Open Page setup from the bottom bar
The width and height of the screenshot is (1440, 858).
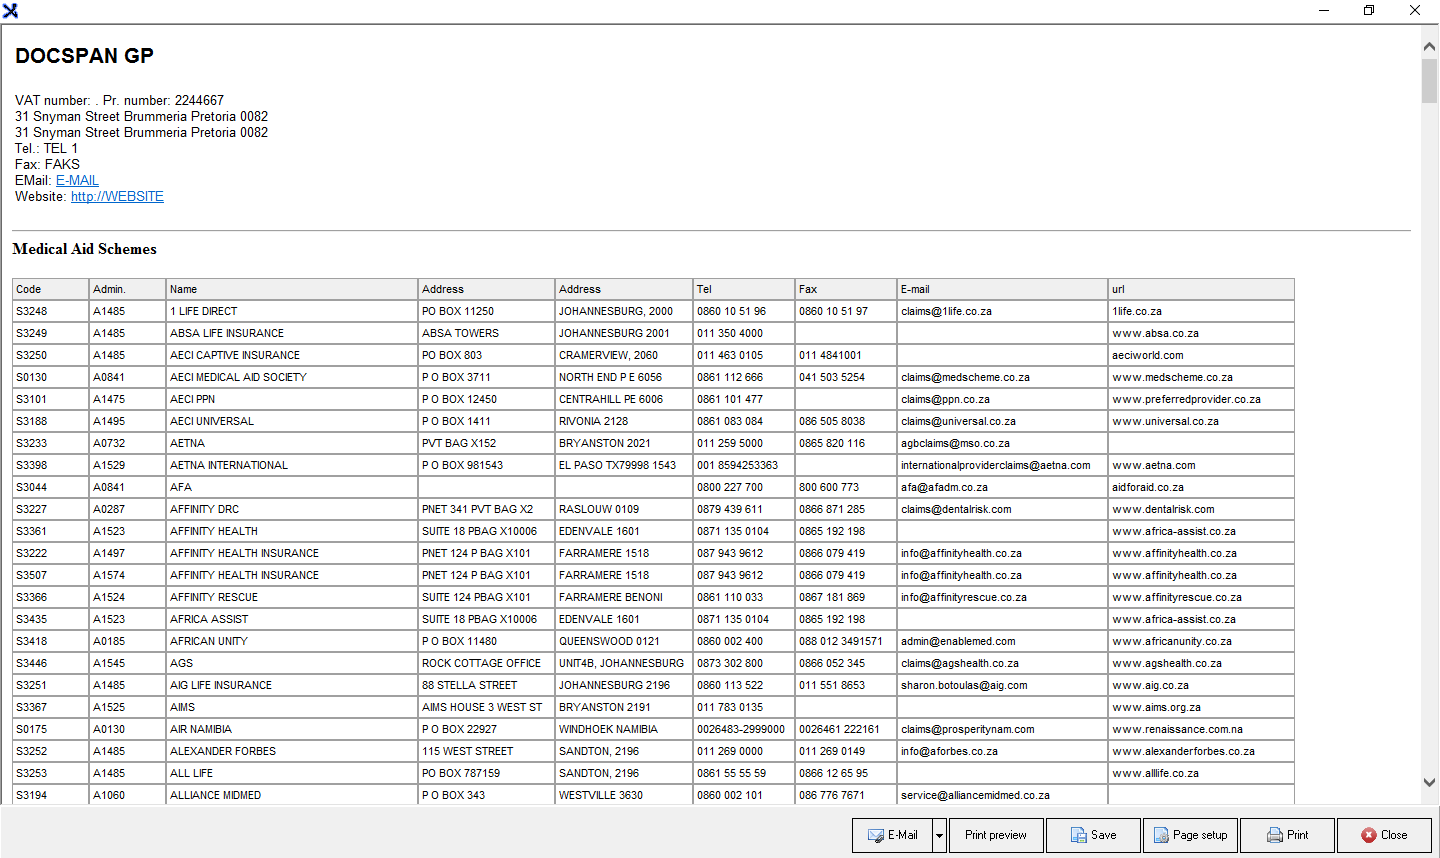tap(1190, 835)
